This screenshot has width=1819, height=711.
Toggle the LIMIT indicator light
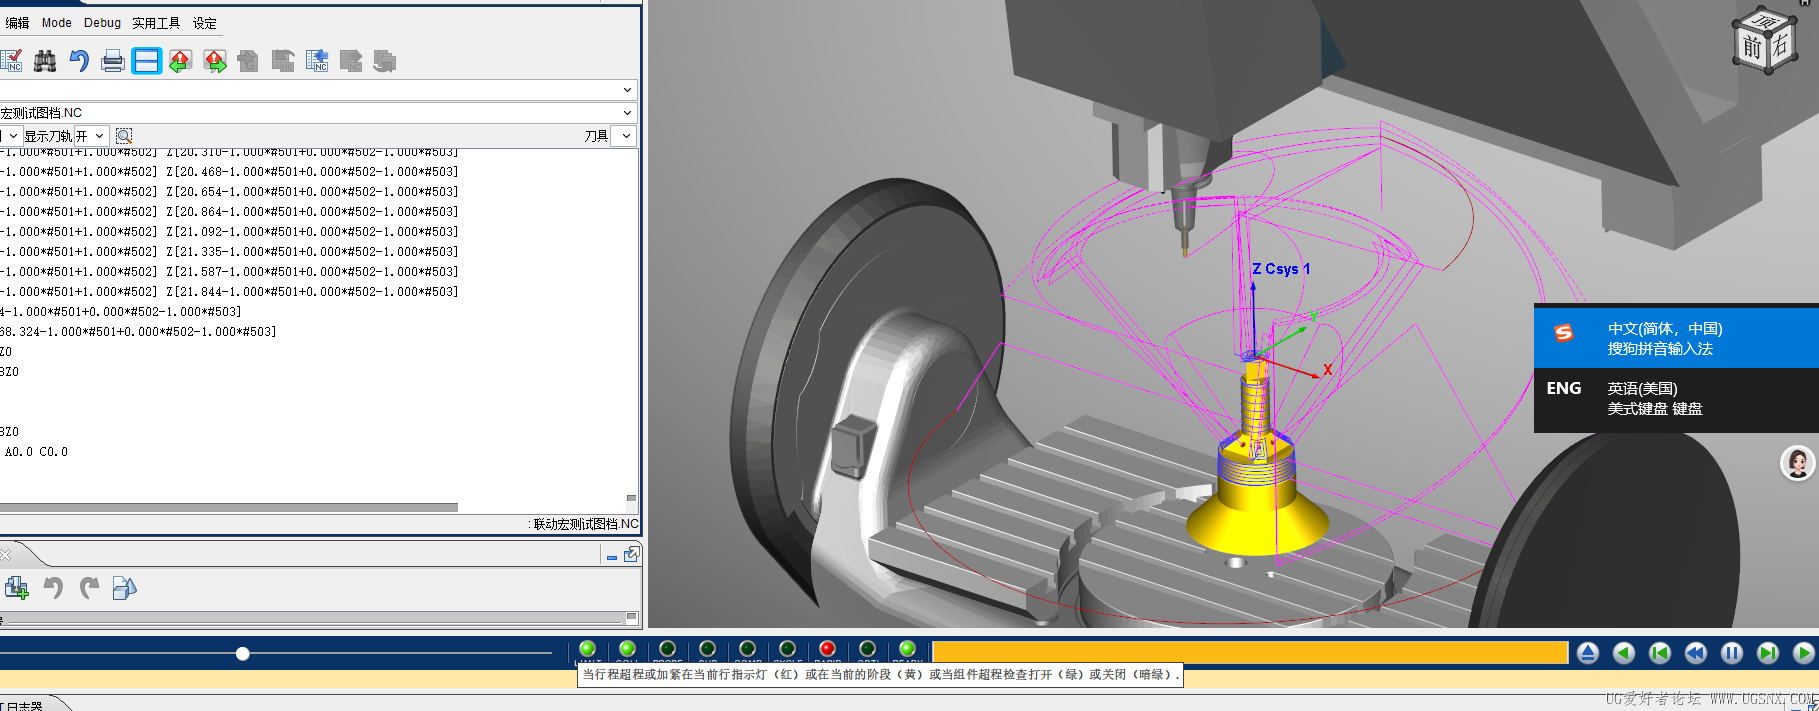pyautogui.click(x=588, y=649)
